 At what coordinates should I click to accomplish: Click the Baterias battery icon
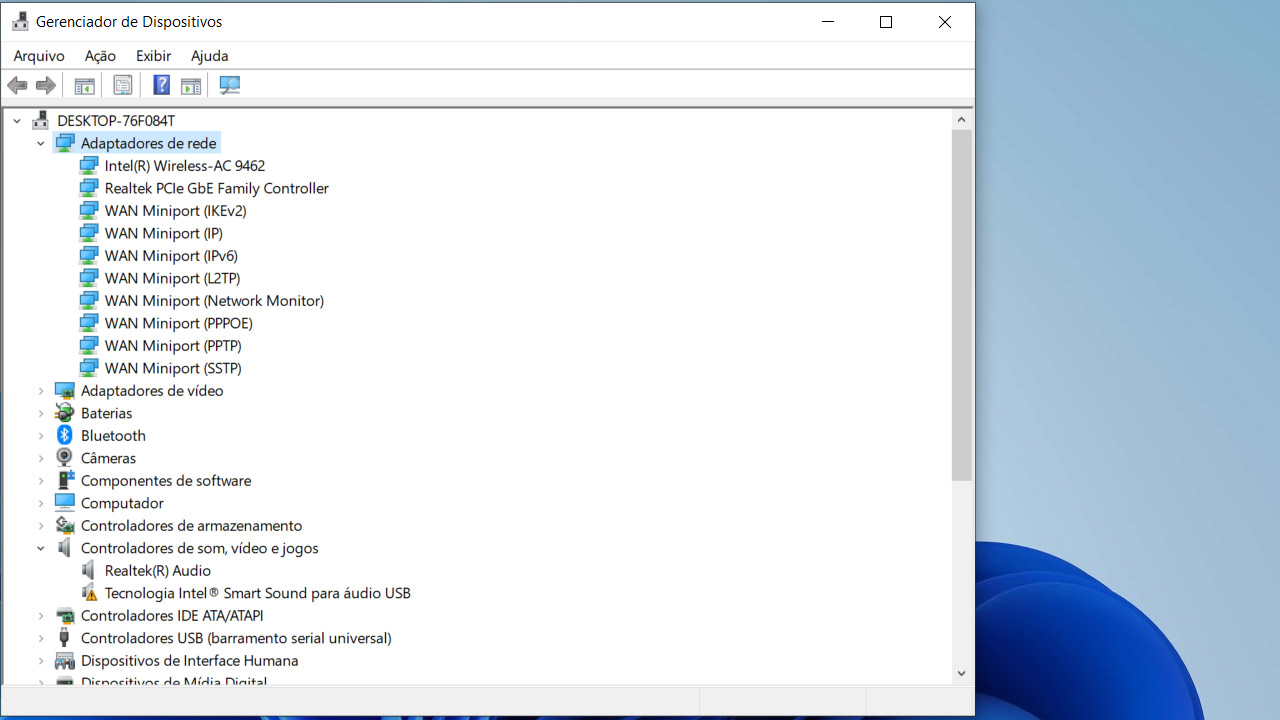[x=65, y=413]
